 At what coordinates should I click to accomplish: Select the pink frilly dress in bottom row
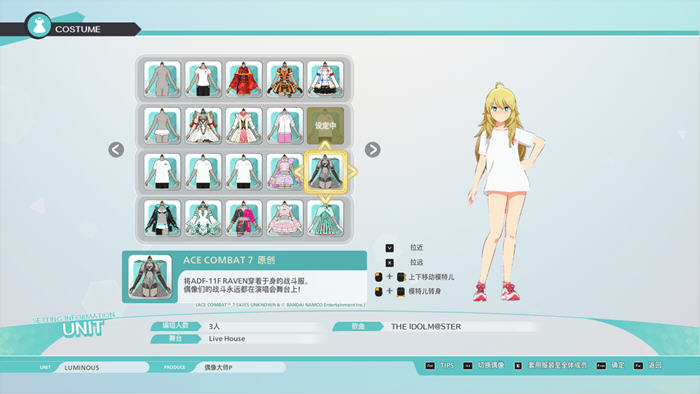(285, 218)
